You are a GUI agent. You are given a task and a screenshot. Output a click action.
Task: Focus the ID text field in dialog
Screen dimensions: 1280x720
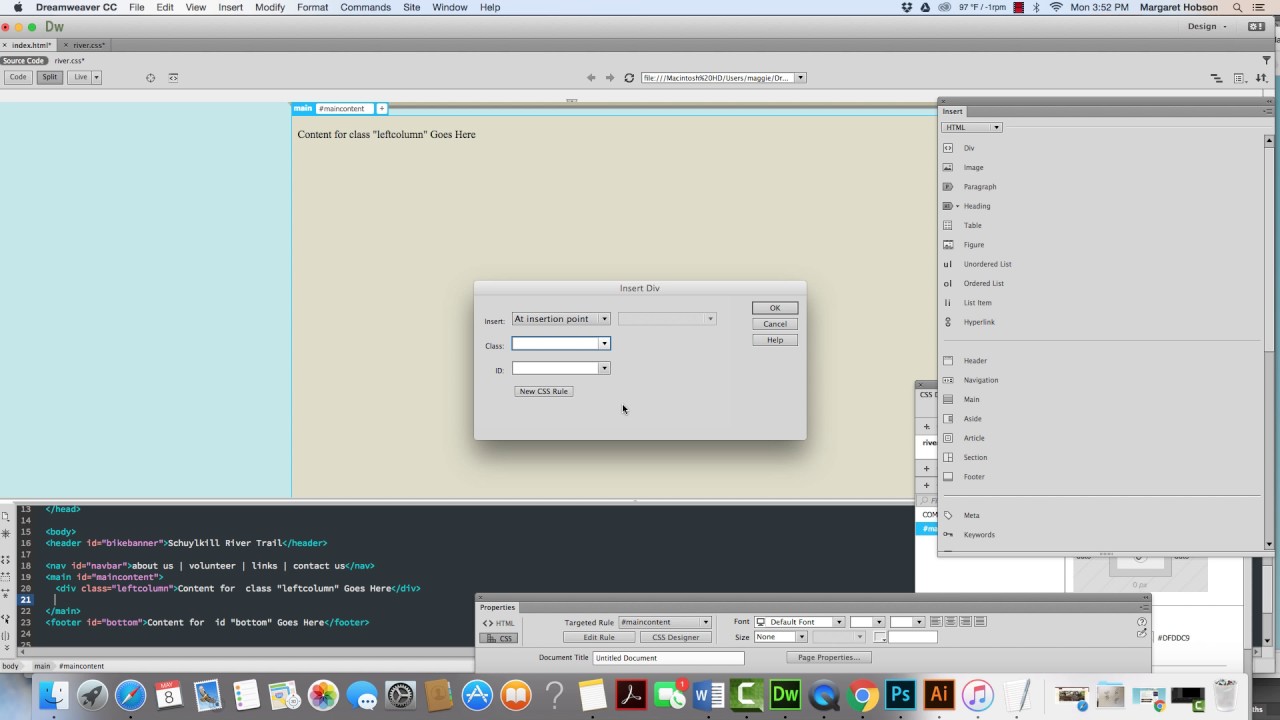[x=555, y=368]
